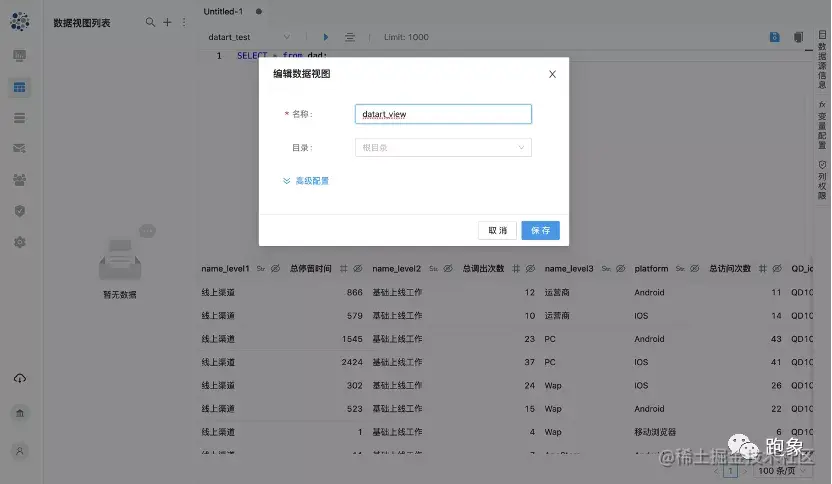Change platform column type Str icon
Image resolution: width=832 pixels, height=484 pixels.
680,269
